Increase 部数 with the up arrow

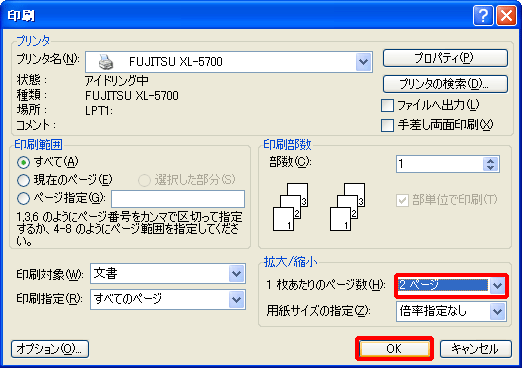[490, 160]
